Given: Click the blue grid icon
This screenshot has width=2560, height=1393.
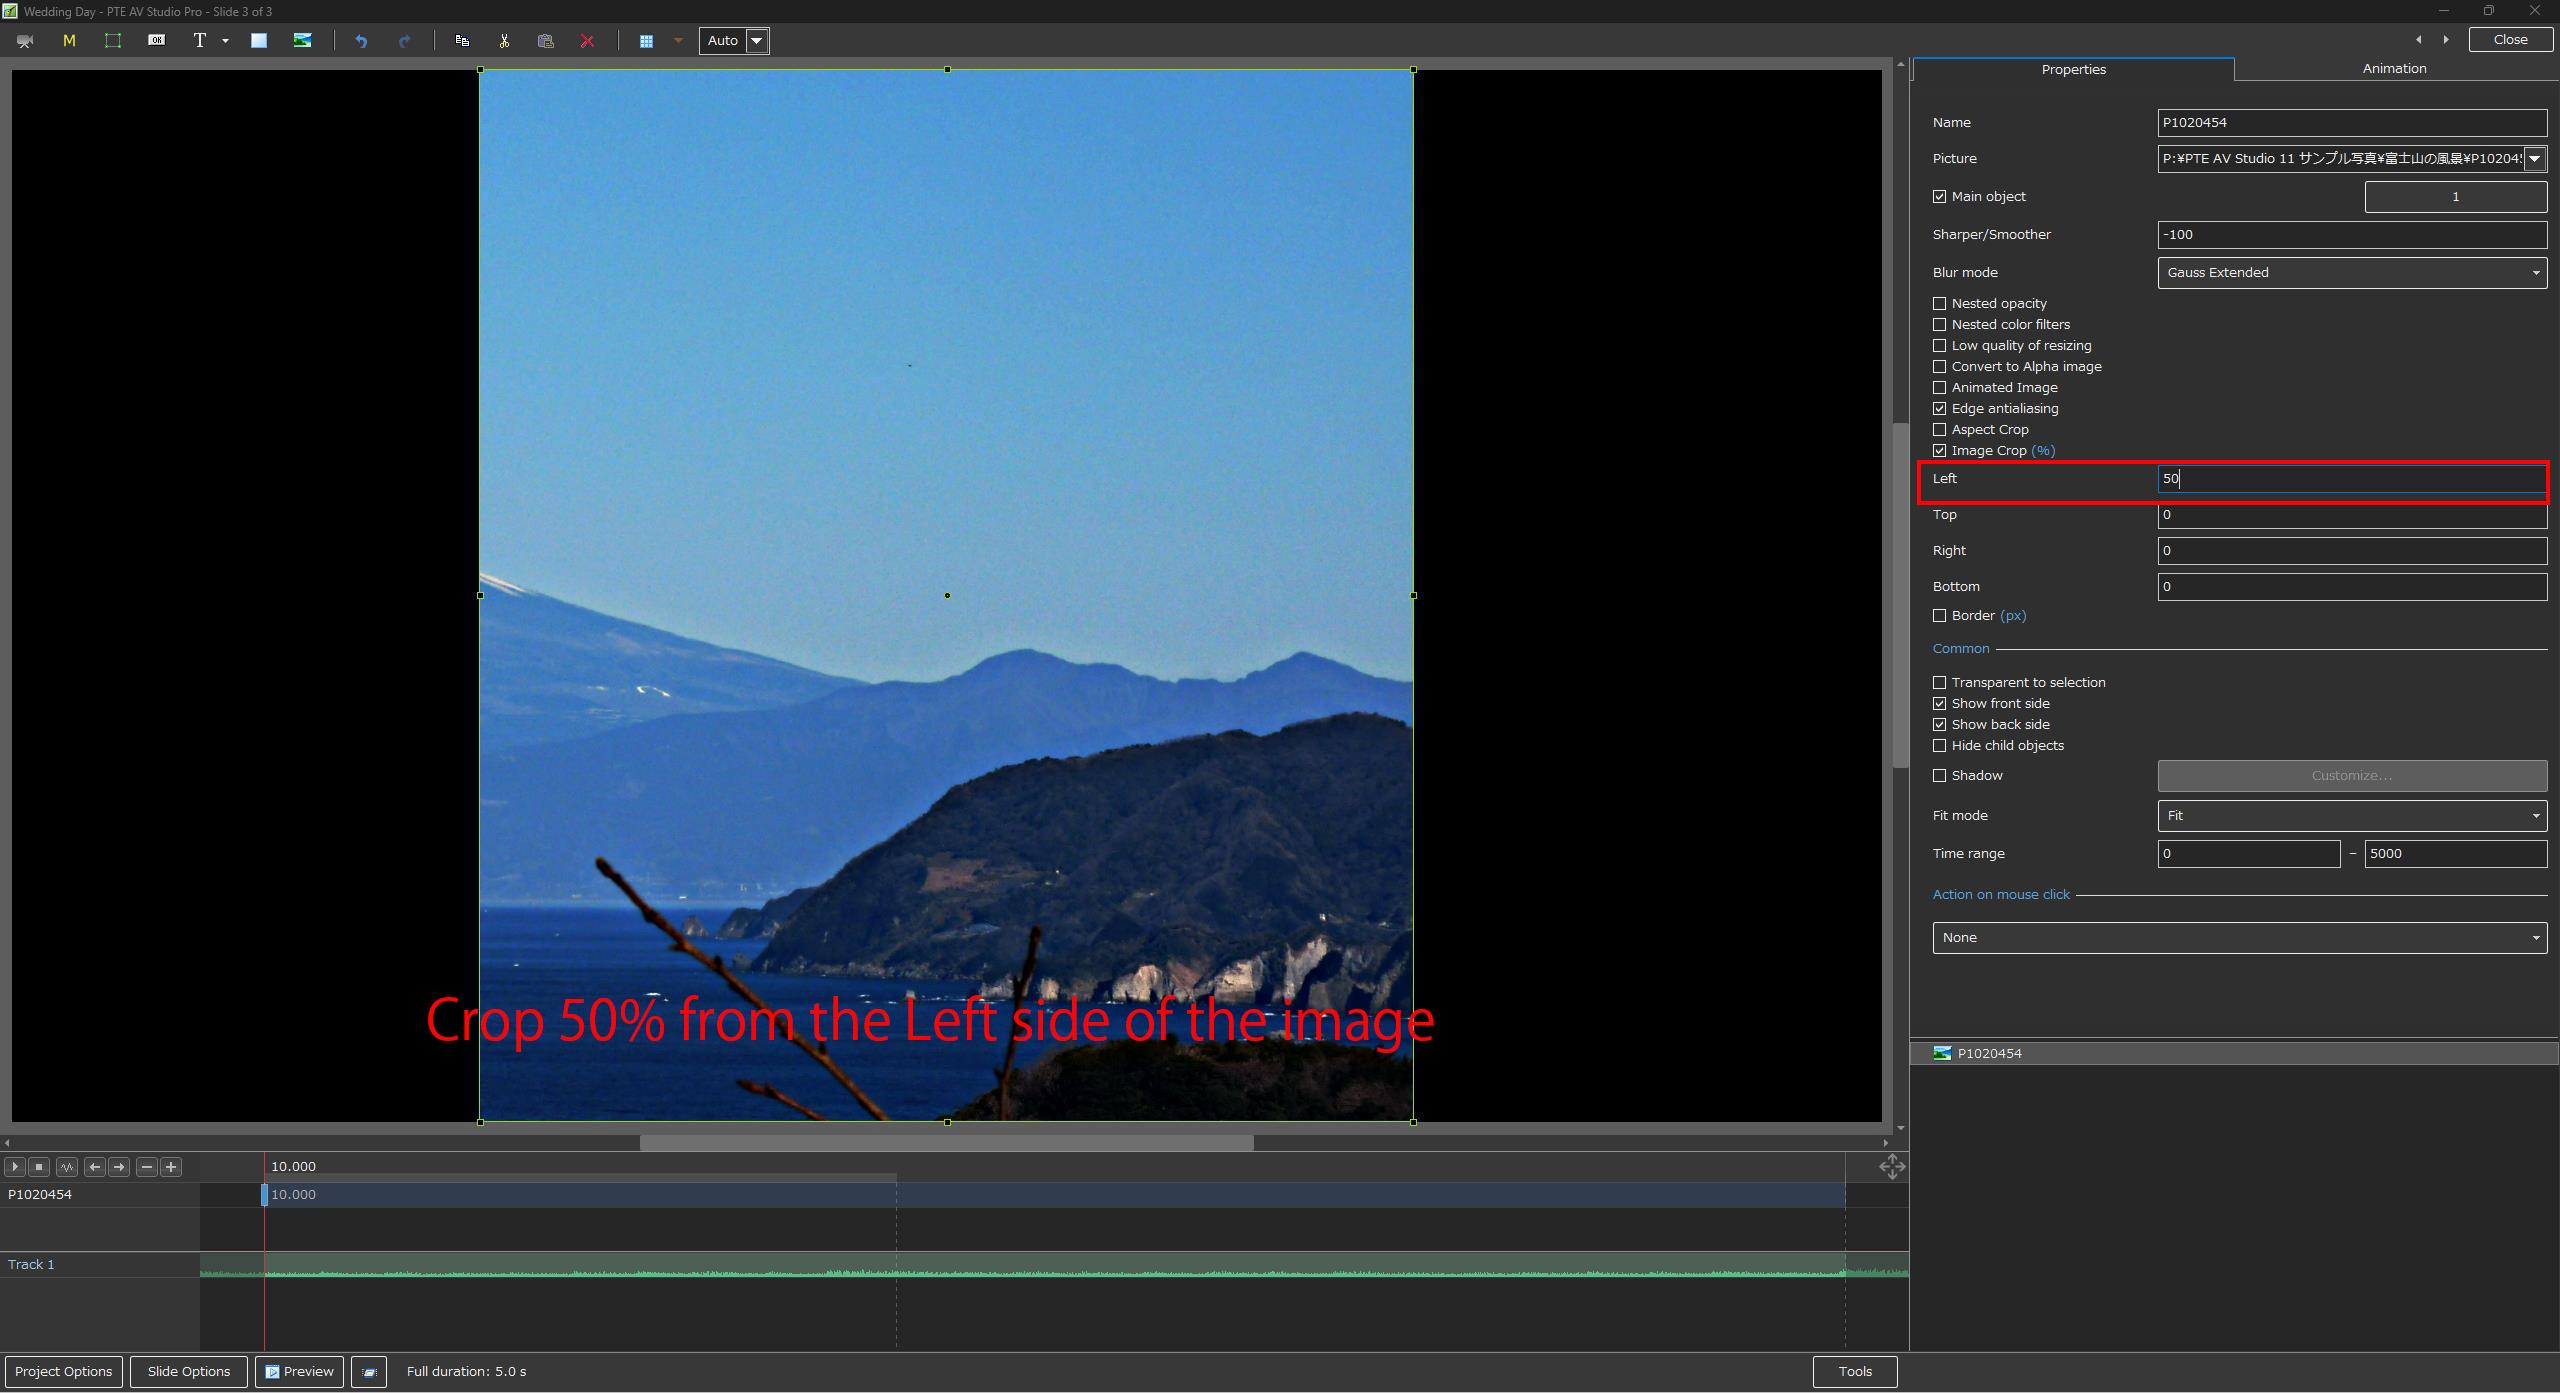Looking at the screenshot, I should 646,41.
